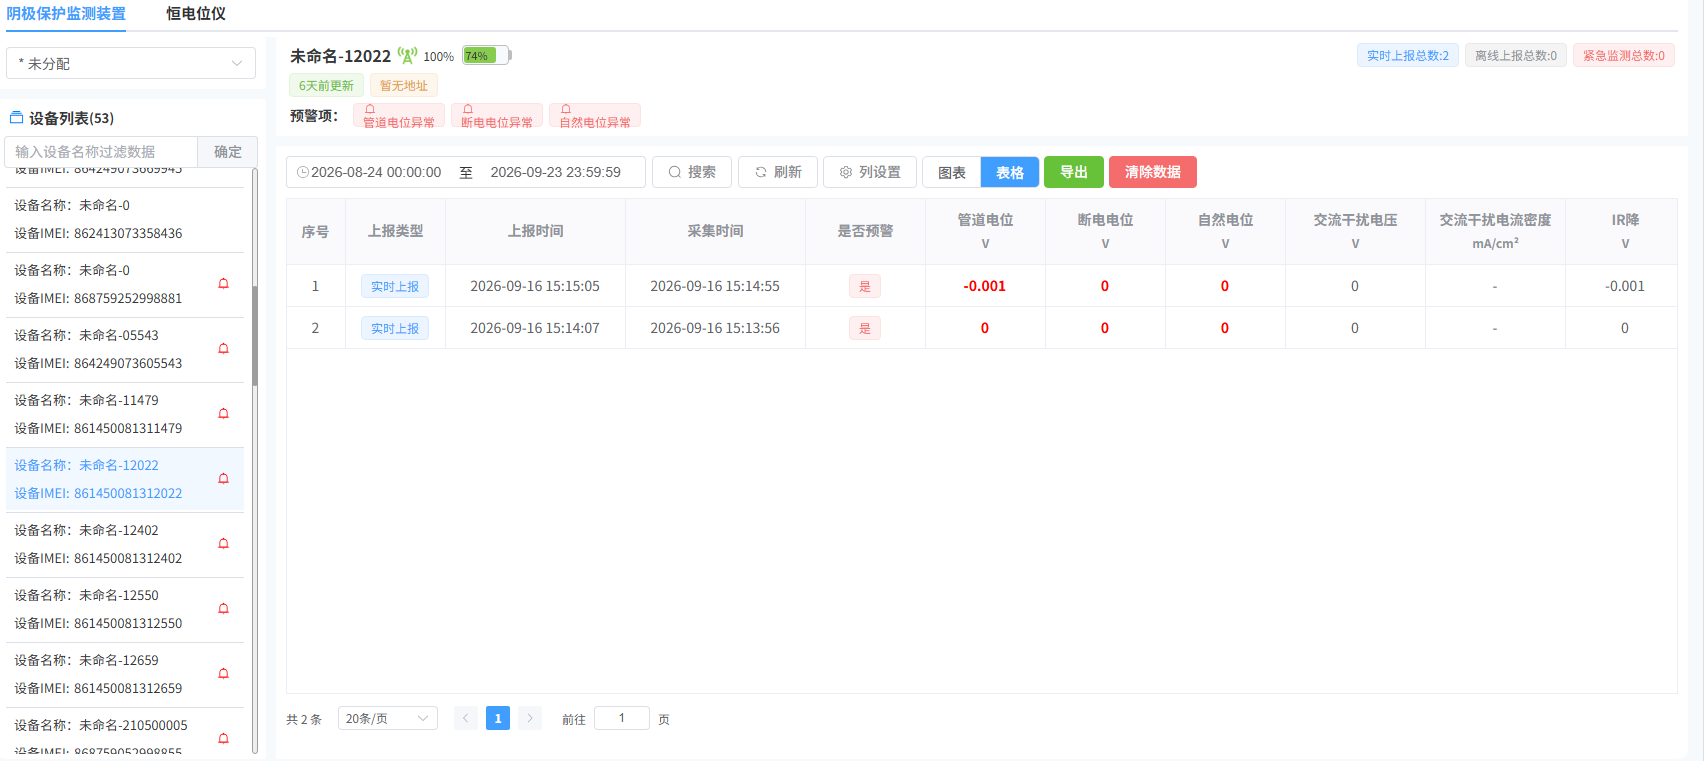Click the 刷新 refresh button
The width and height of the screenshot is (1707, 761).
[778, 172]
